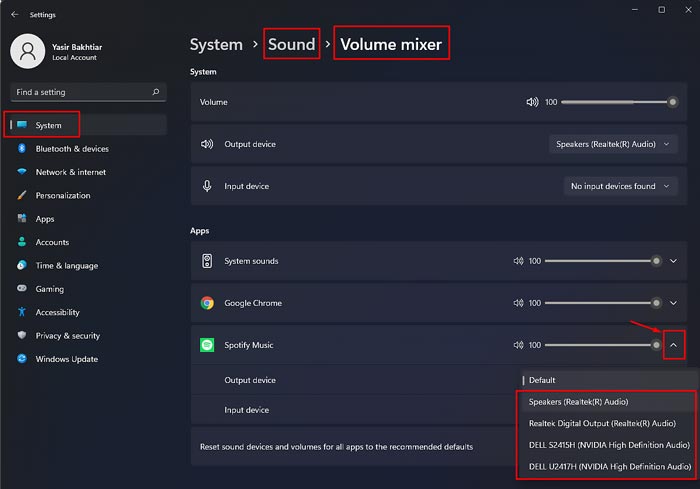
Task: Collapse the Spotify Music row chevron
Action: point(673,345)
